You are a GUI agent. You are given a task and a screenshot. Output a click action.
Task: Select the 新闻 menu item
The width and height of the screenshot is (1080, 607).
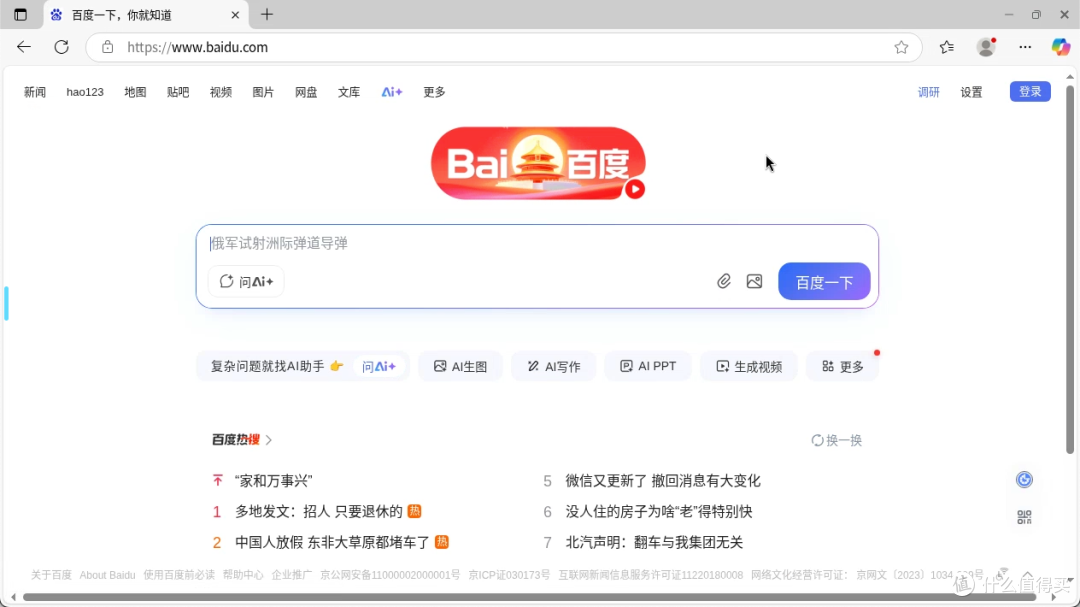click(35, 92)
